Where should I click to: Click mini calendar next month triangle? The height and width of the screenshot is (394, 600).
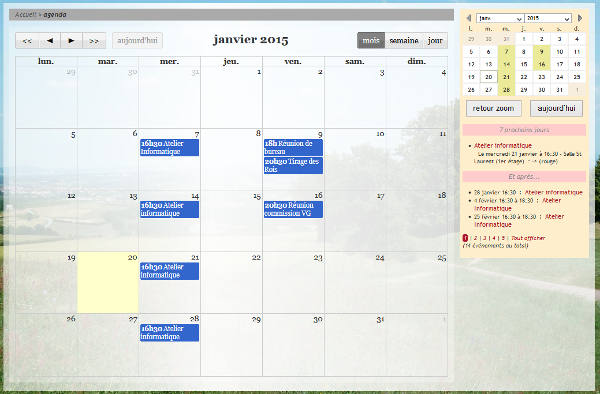tap(580, 18)
